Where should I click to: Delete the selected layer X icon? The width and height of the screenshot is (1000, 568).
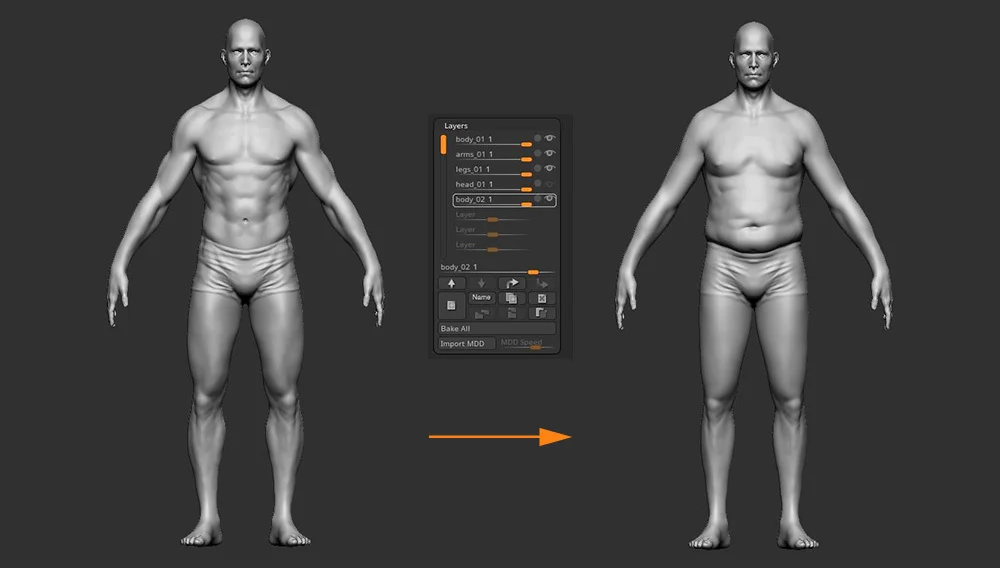click(542, 298)
